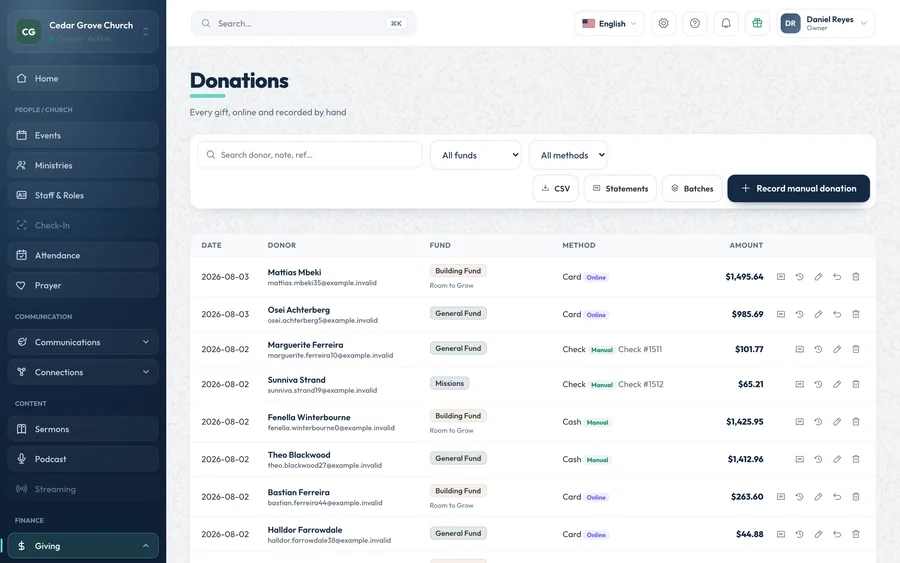Click Check #1511 reference text
The width and height of the screenshot is (900, 563).
tap(640, 349)
